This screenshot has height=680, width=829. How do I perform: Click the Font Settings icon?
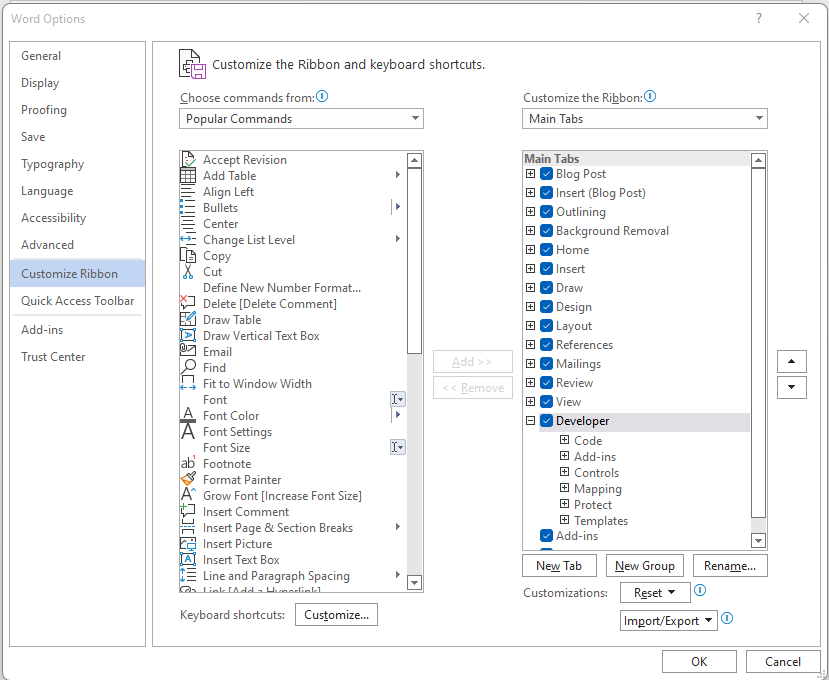[x=188, y=431]
